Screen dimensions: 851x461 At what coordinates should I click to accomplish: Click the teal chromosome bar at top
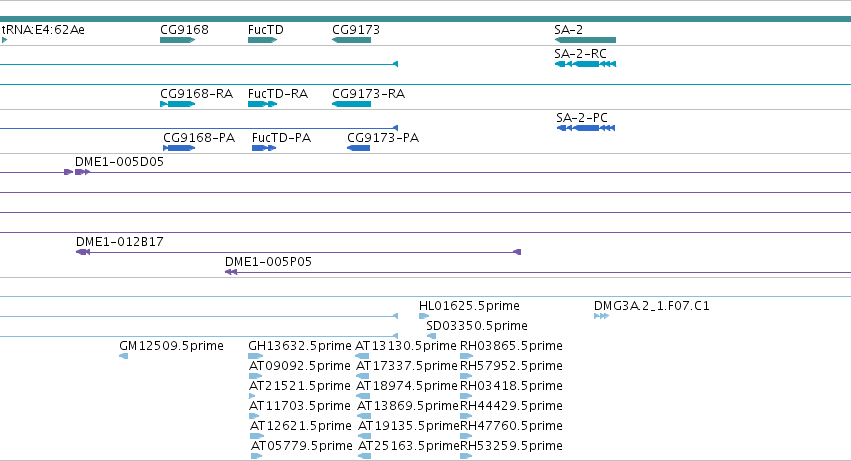click(x=426, y=19)
